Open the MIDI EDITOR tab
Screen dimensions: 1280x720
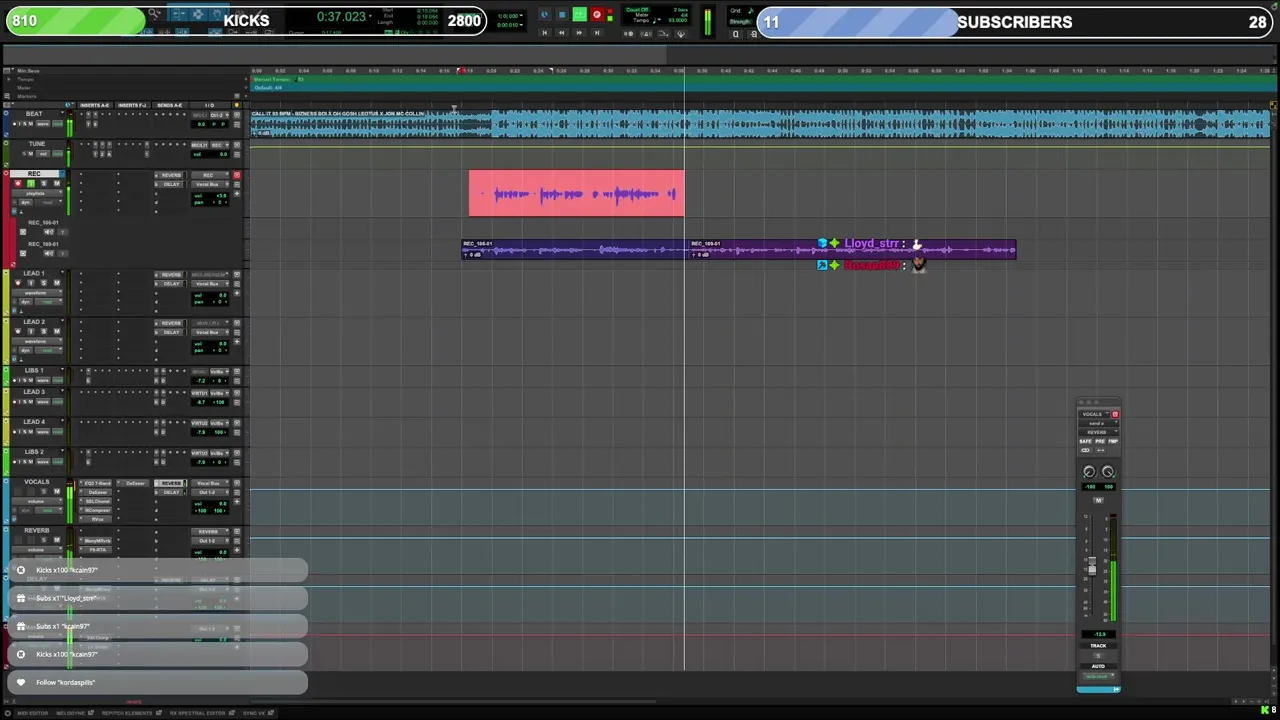pyautogui.click(x=33, y=713)
